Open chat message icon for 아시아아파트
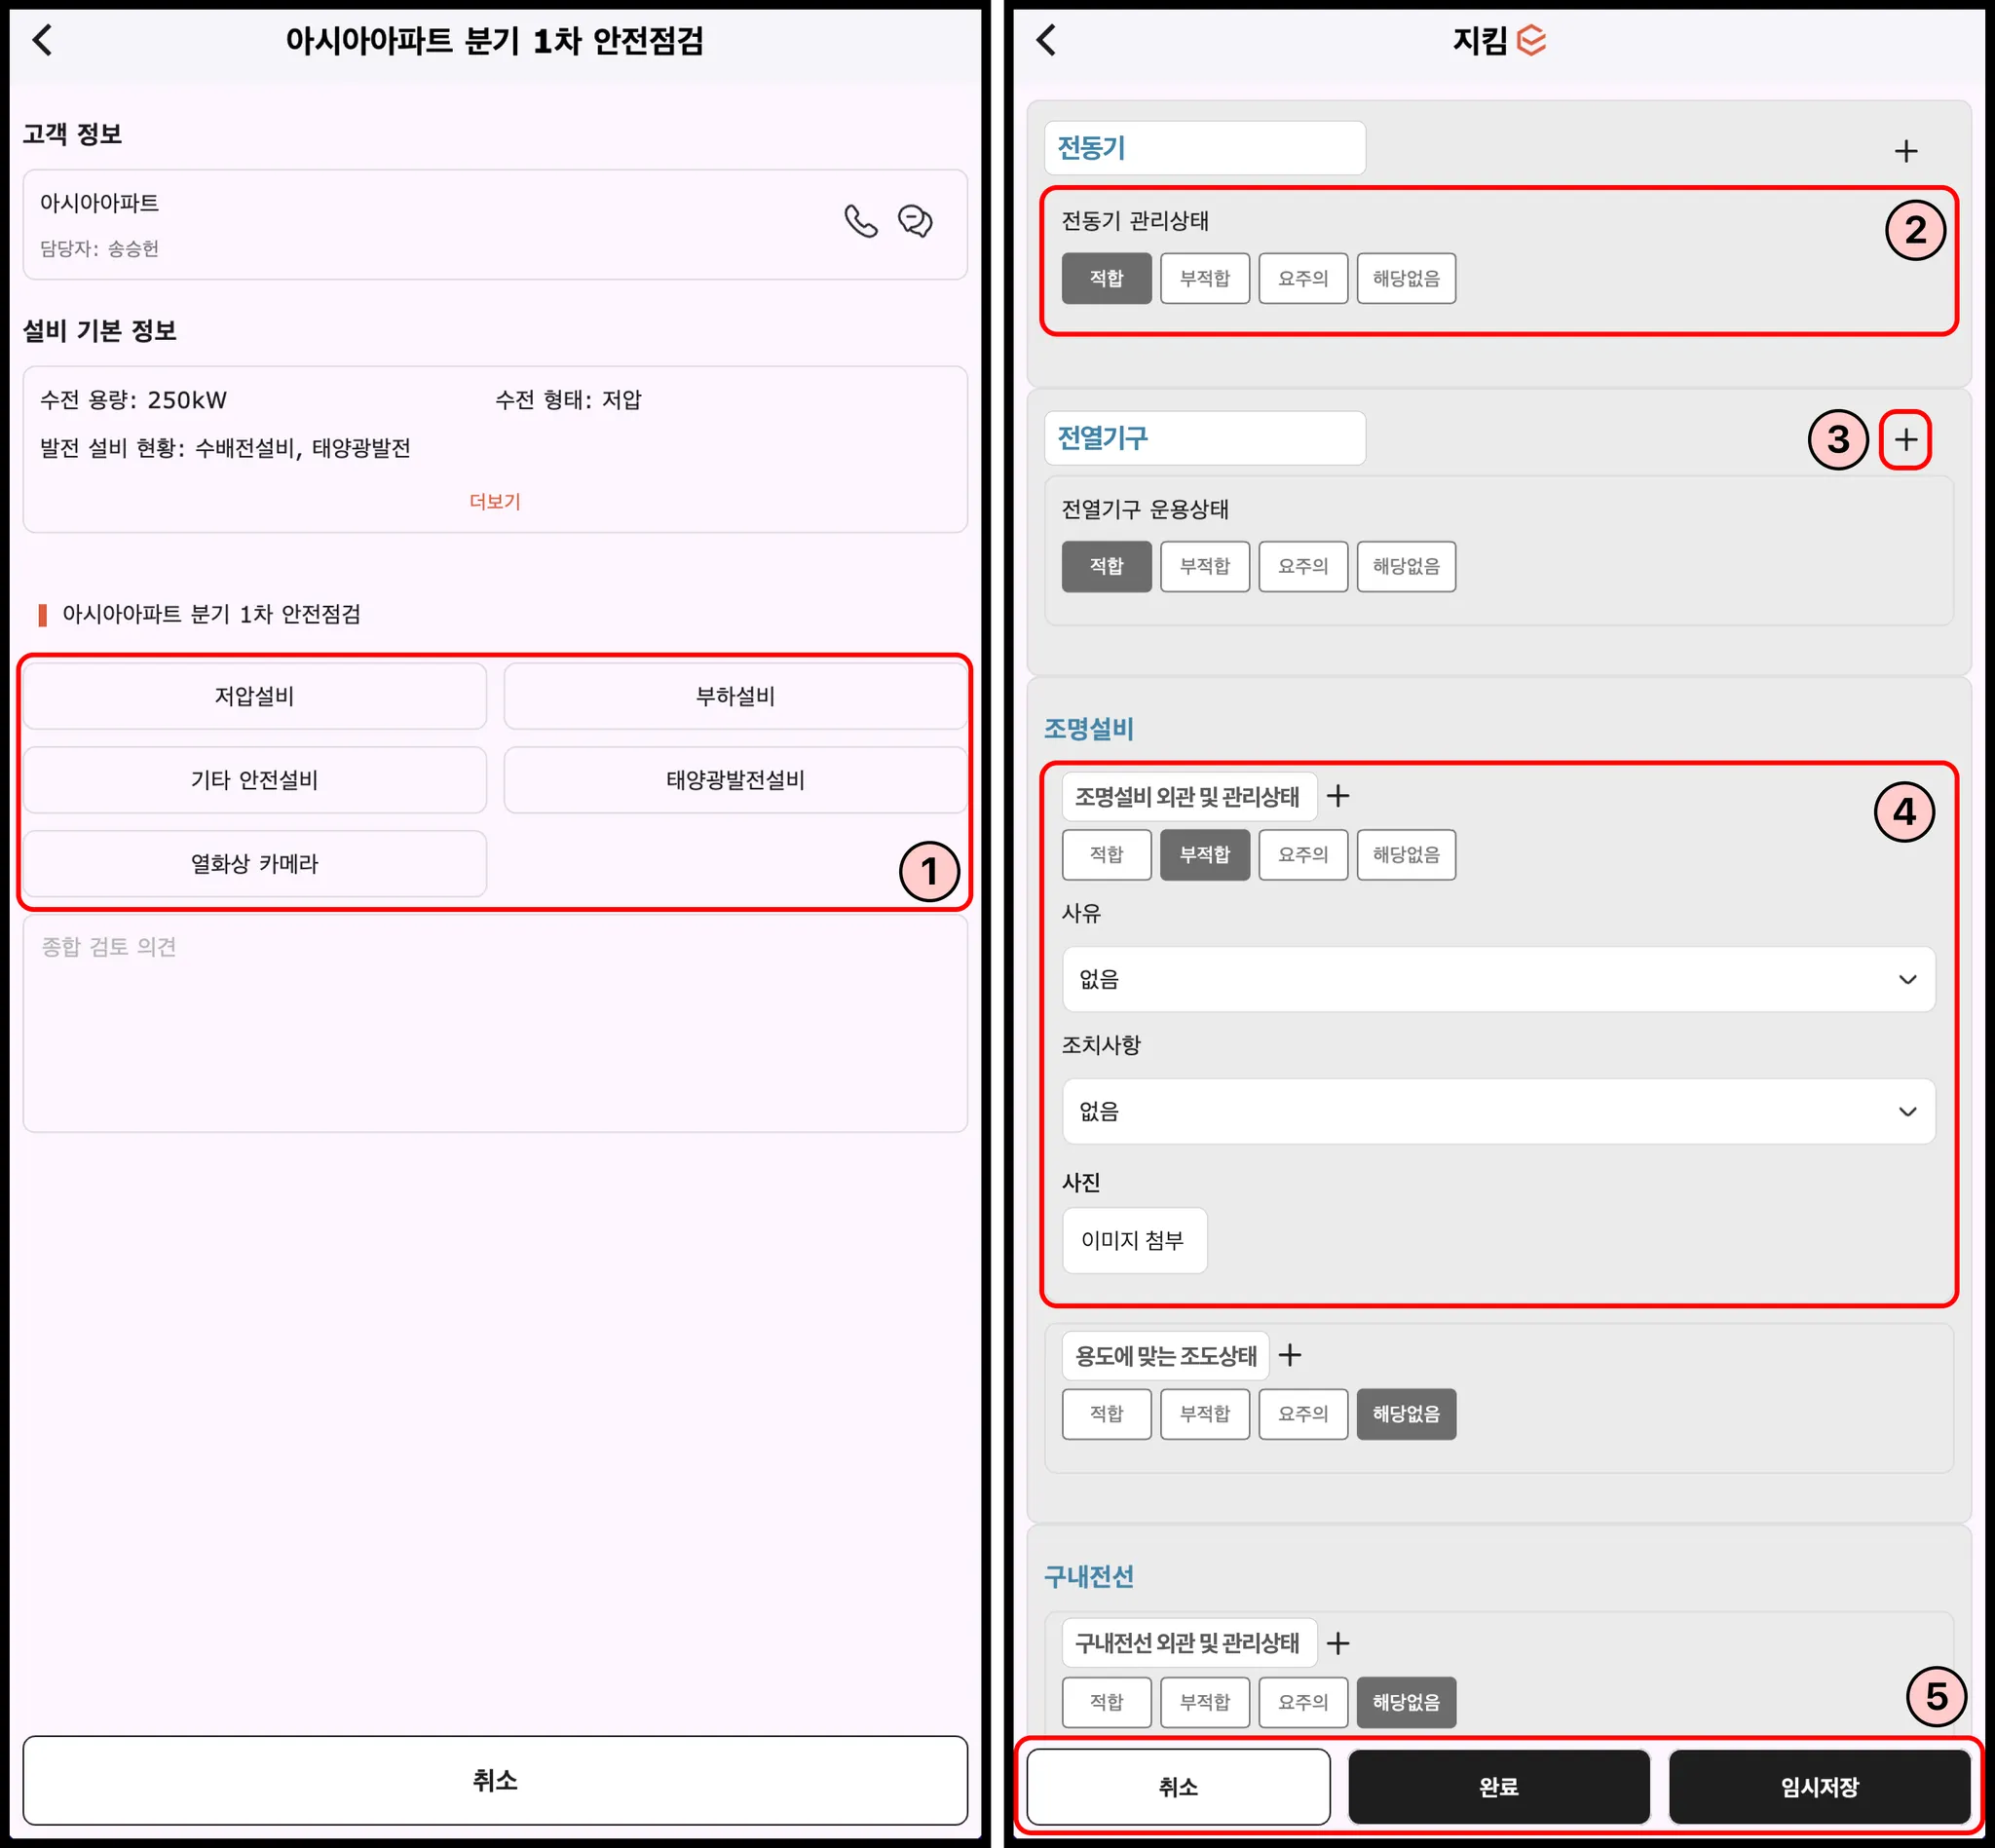 (915, 221)
